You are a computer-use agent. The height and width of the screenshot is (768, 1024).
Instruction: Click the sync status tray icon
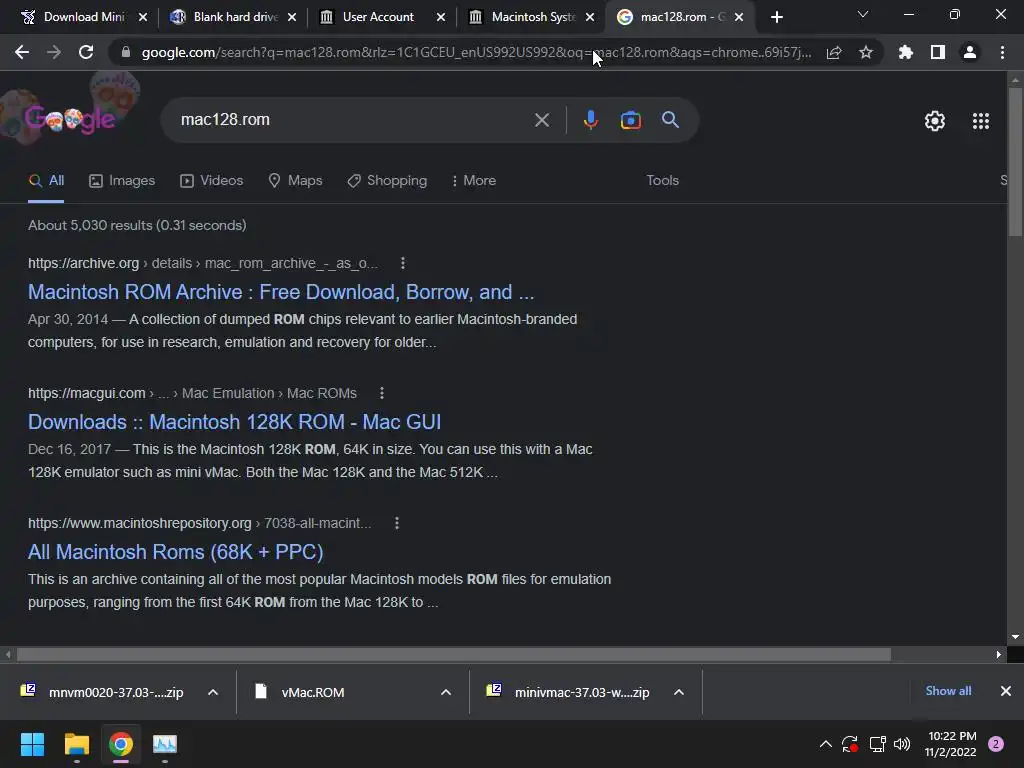point(850,744)
